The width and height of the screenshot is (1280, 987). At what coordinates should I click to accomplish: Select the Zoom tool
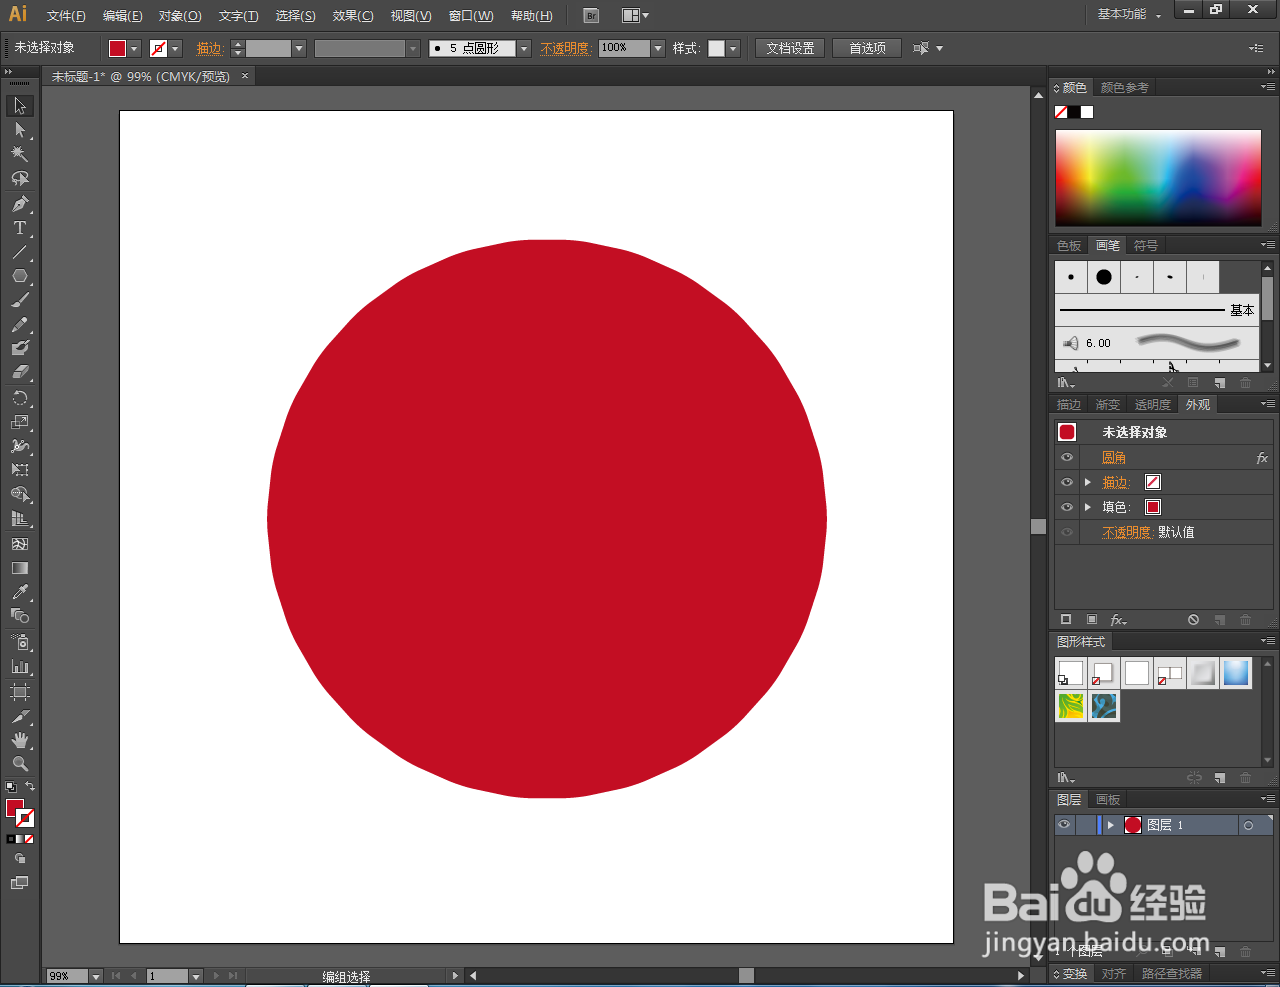coord(20,764)
